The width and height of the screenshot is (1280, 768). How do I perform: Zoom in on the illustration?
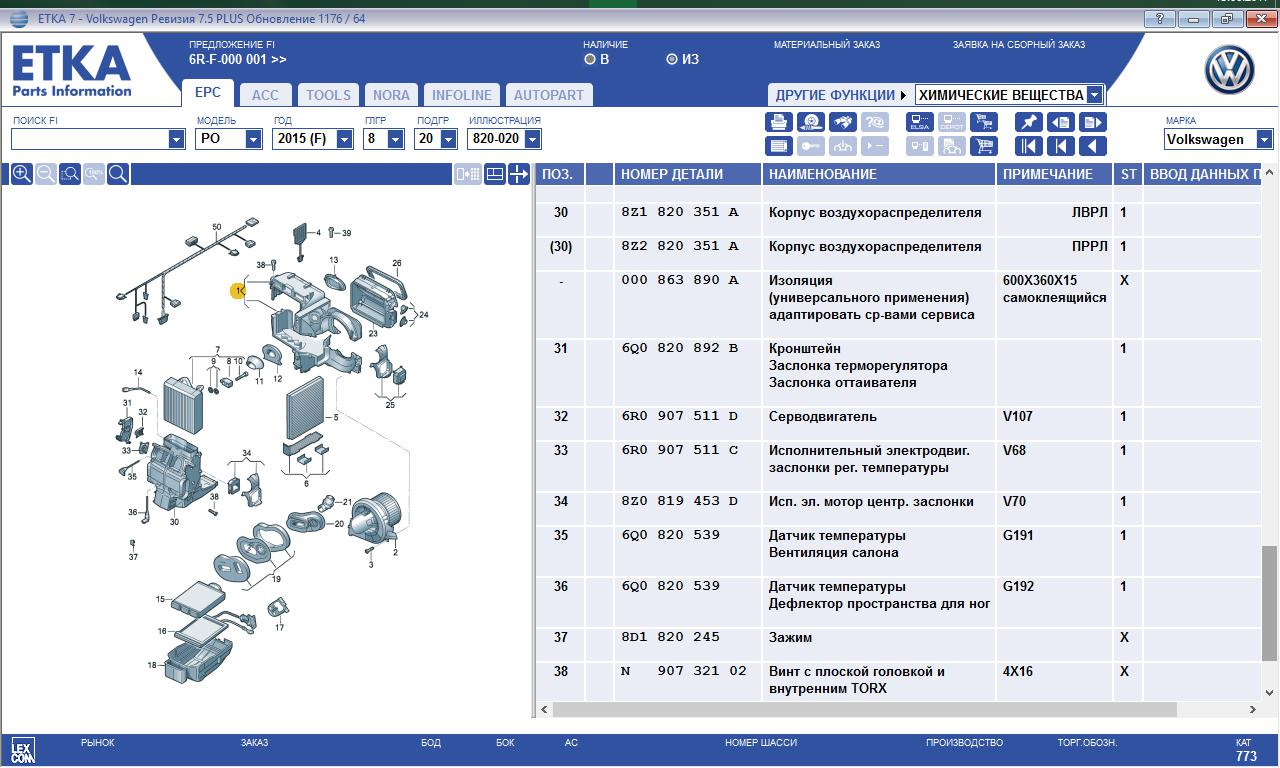21,174
